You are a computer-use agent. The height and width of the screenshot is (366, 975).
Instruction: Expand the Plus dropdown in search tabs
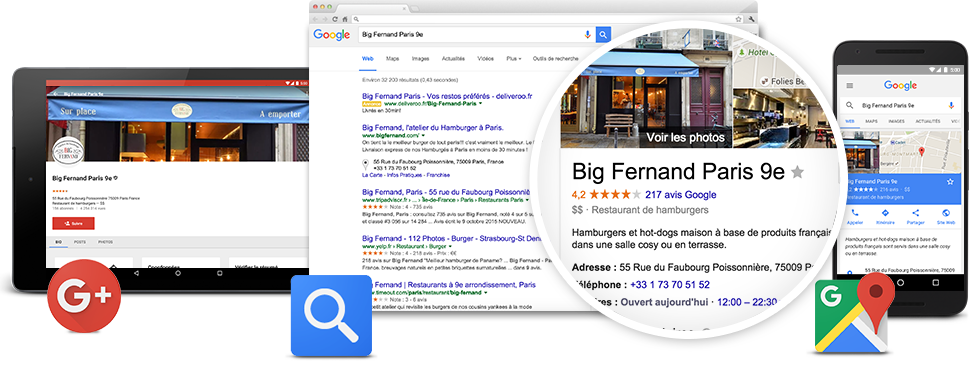(x=514, y=58)
